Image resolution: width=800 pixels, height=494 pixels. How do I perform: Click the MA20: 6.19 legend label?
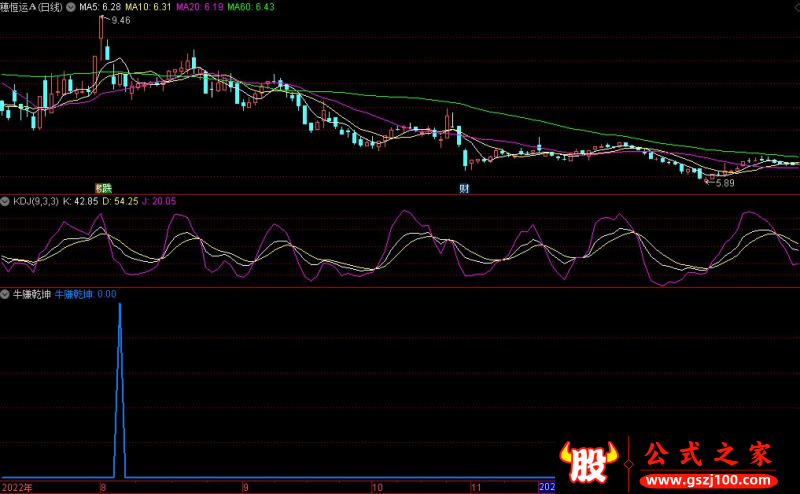(x=200, y=7)
